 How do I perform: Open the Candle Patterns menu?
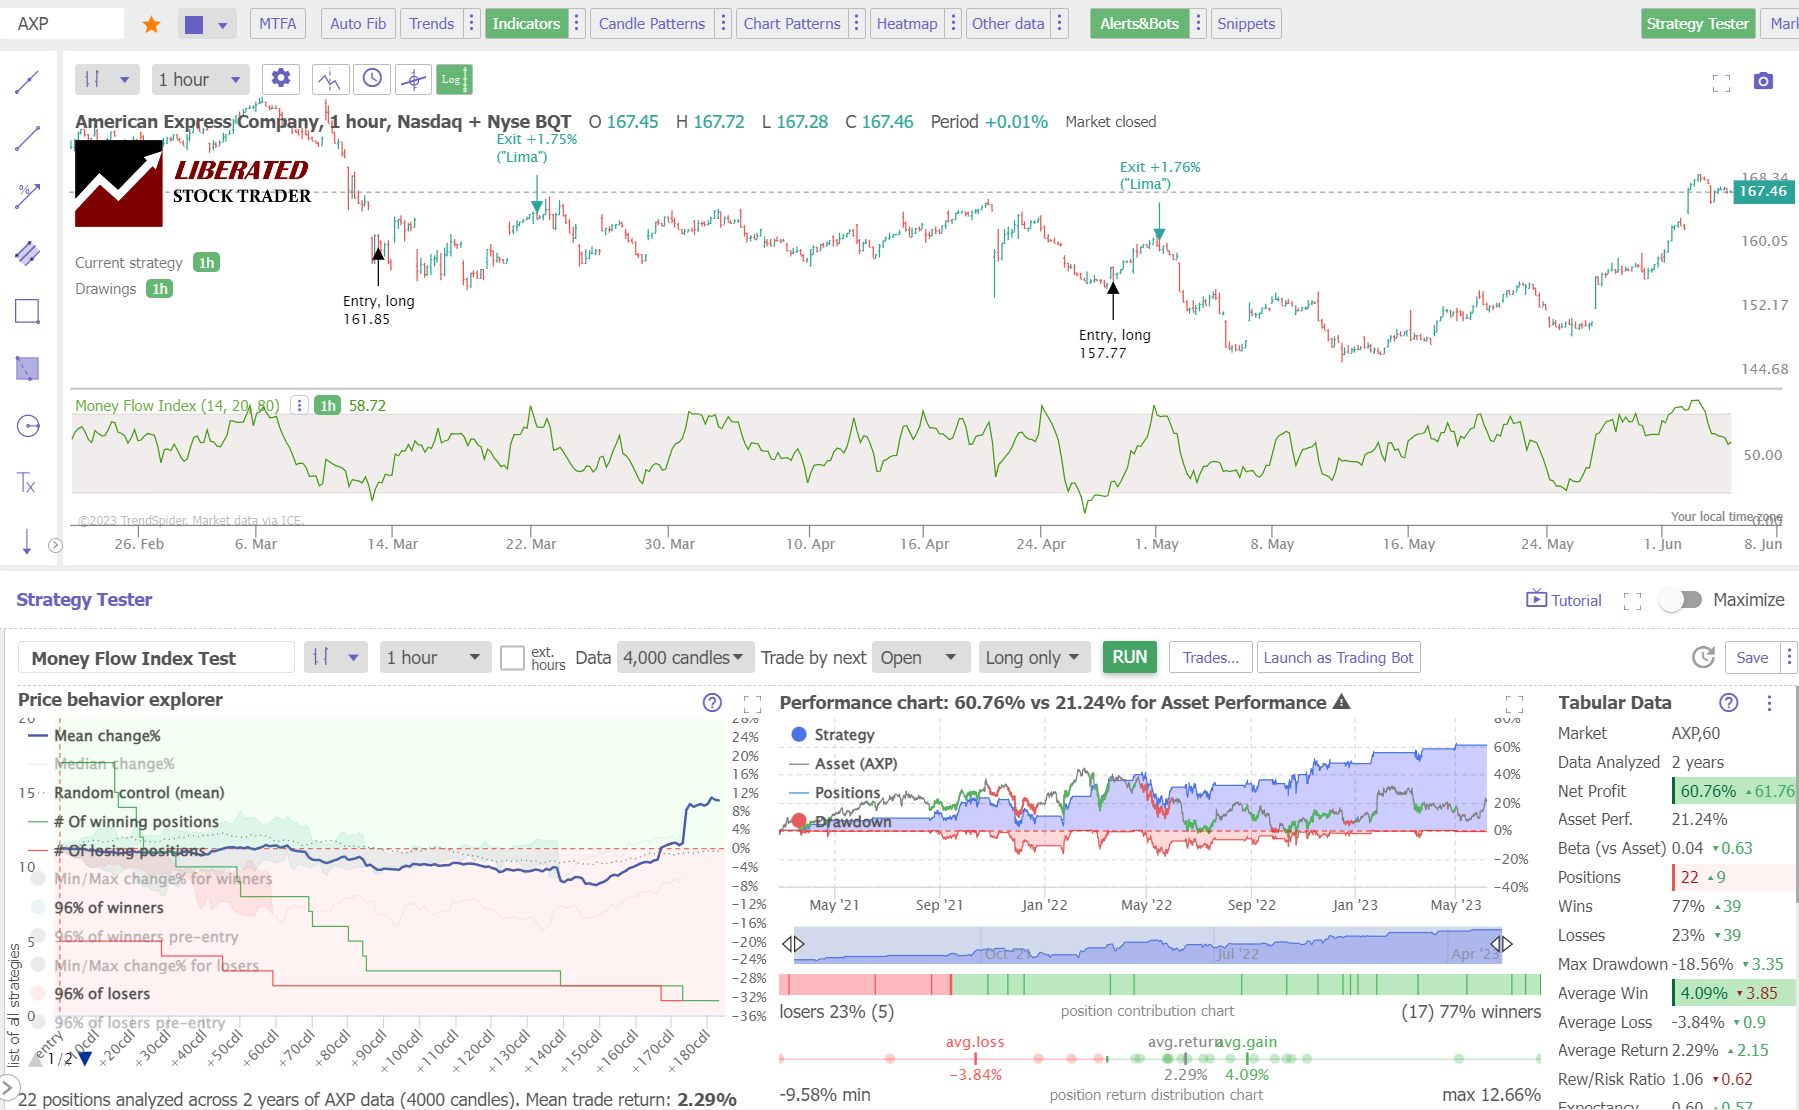click(651, 23)
